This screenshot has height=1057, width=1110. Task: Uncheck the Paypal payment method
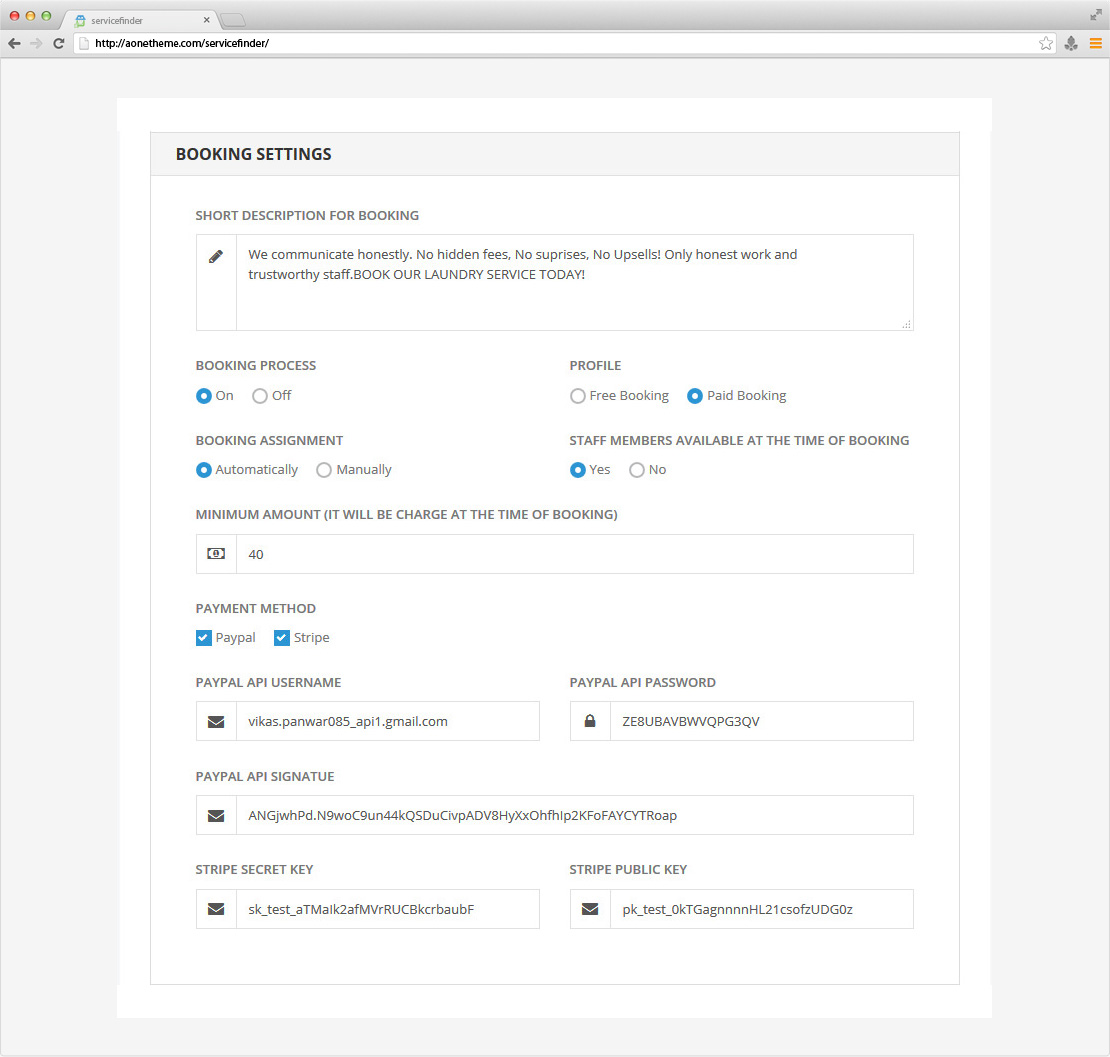click(204, 638)
